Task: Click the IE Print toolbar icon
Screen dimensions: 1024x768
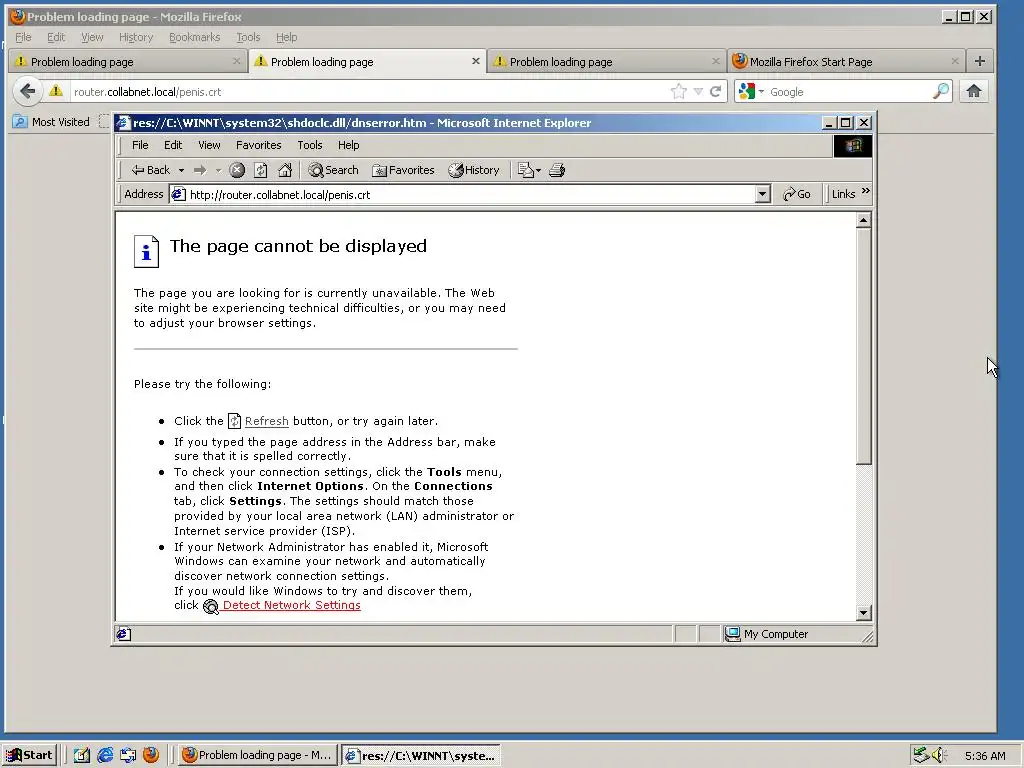Action: [x=556, y=170]
